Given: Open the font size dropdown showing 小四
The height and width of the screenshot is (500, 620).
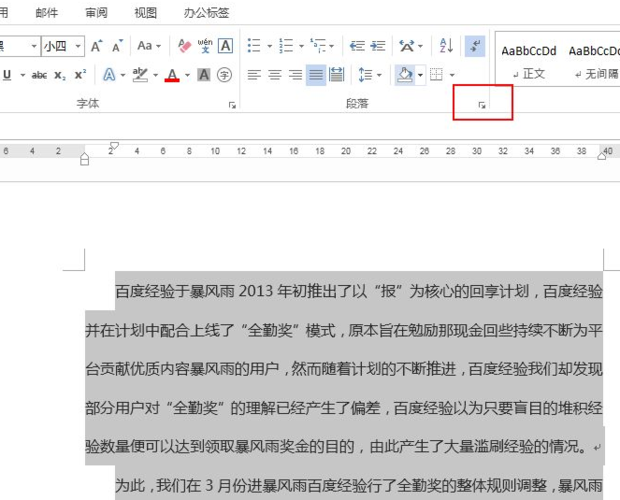Looking at the screenshot, I should point(78,46).
